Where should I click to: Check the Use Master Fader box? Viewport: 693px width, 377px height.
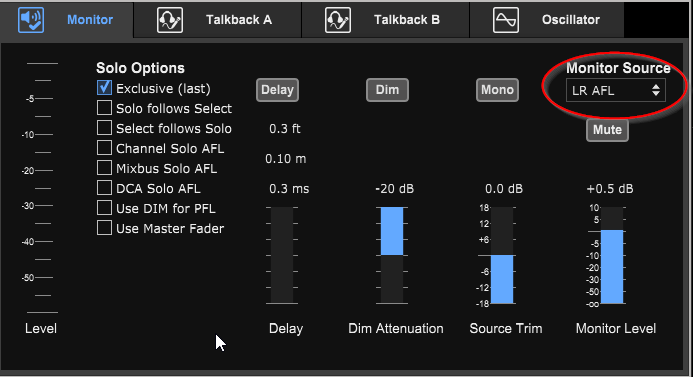tap(104, 228)
